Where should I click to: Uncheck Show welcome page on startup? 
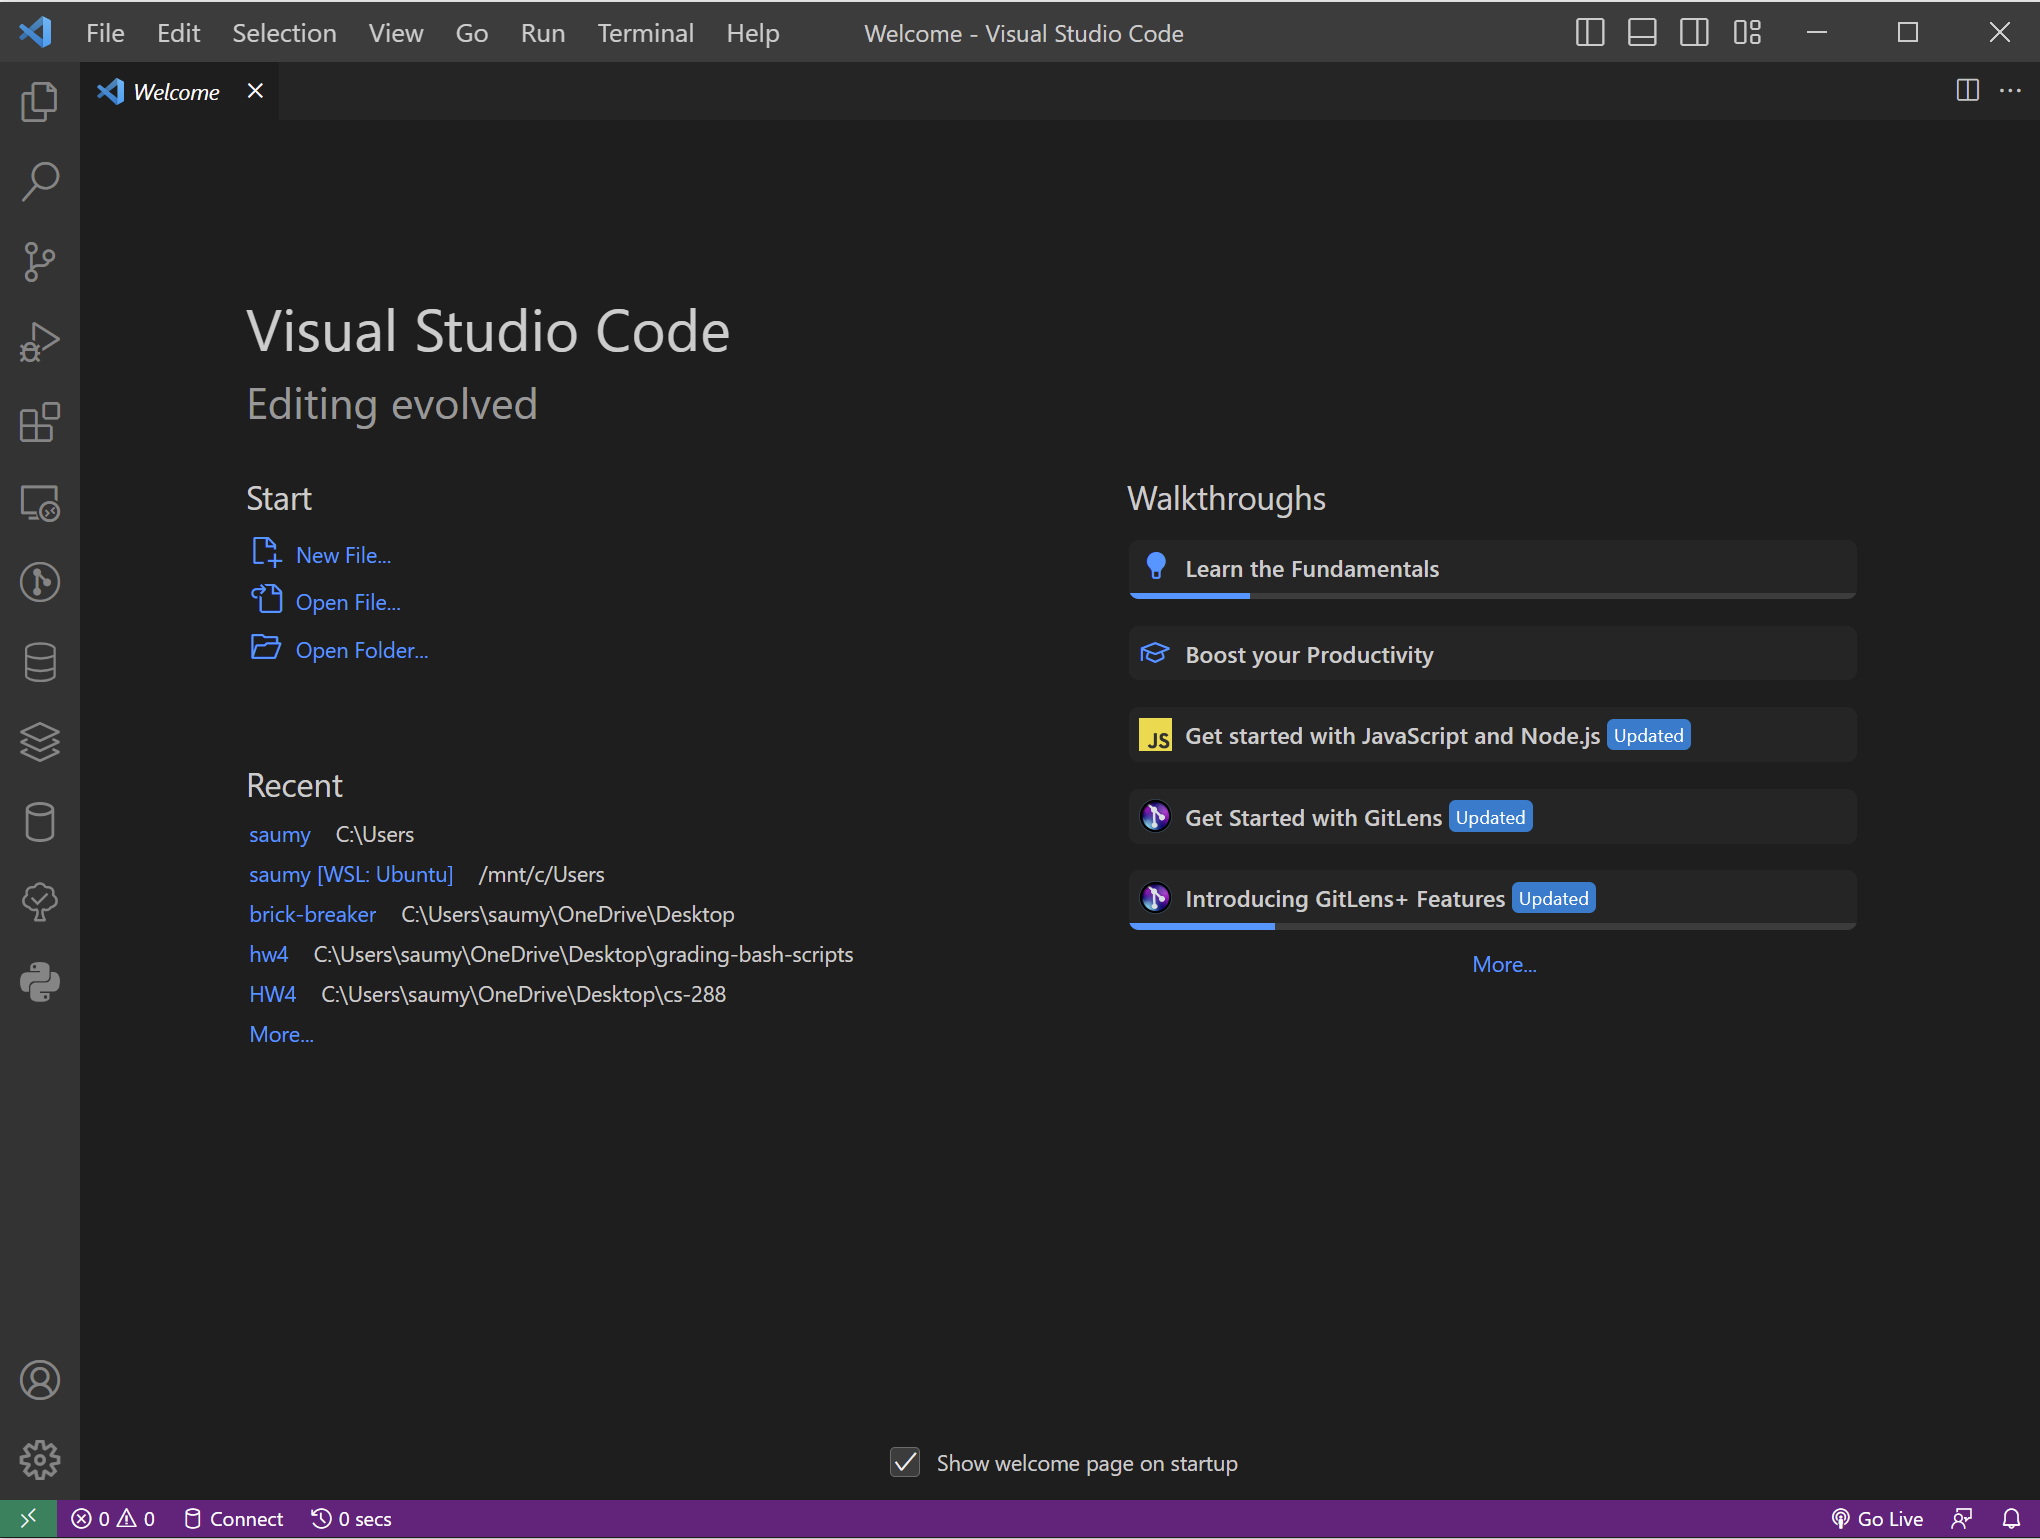click(x=905, y=1463)
